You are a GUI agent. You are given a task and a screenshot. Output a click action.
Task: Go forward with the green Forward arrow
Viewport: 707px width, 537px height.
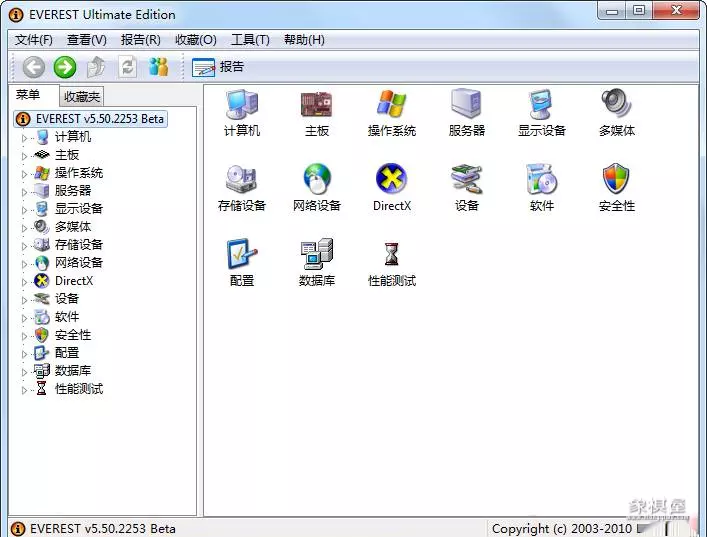click(65, 67)
